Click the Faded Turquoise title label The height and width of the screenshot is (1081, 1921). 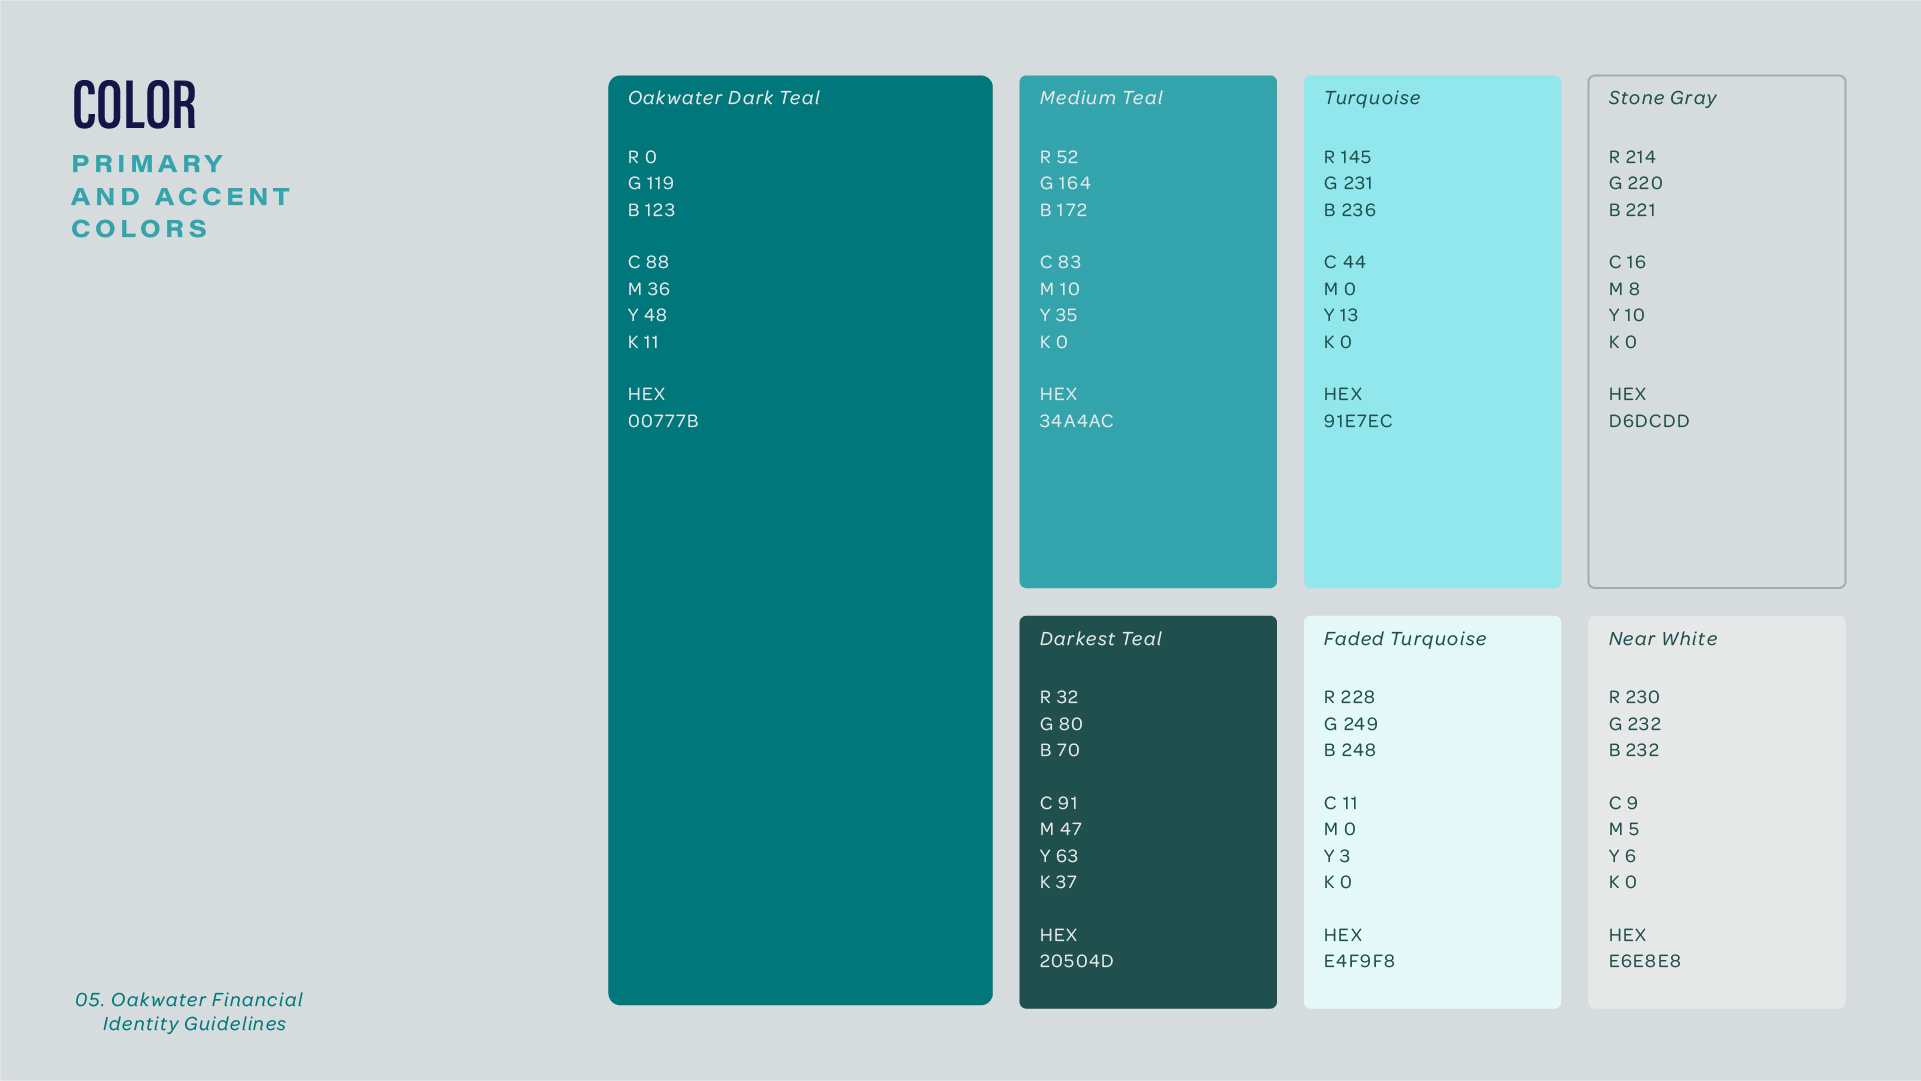(x=1404, y=639)
